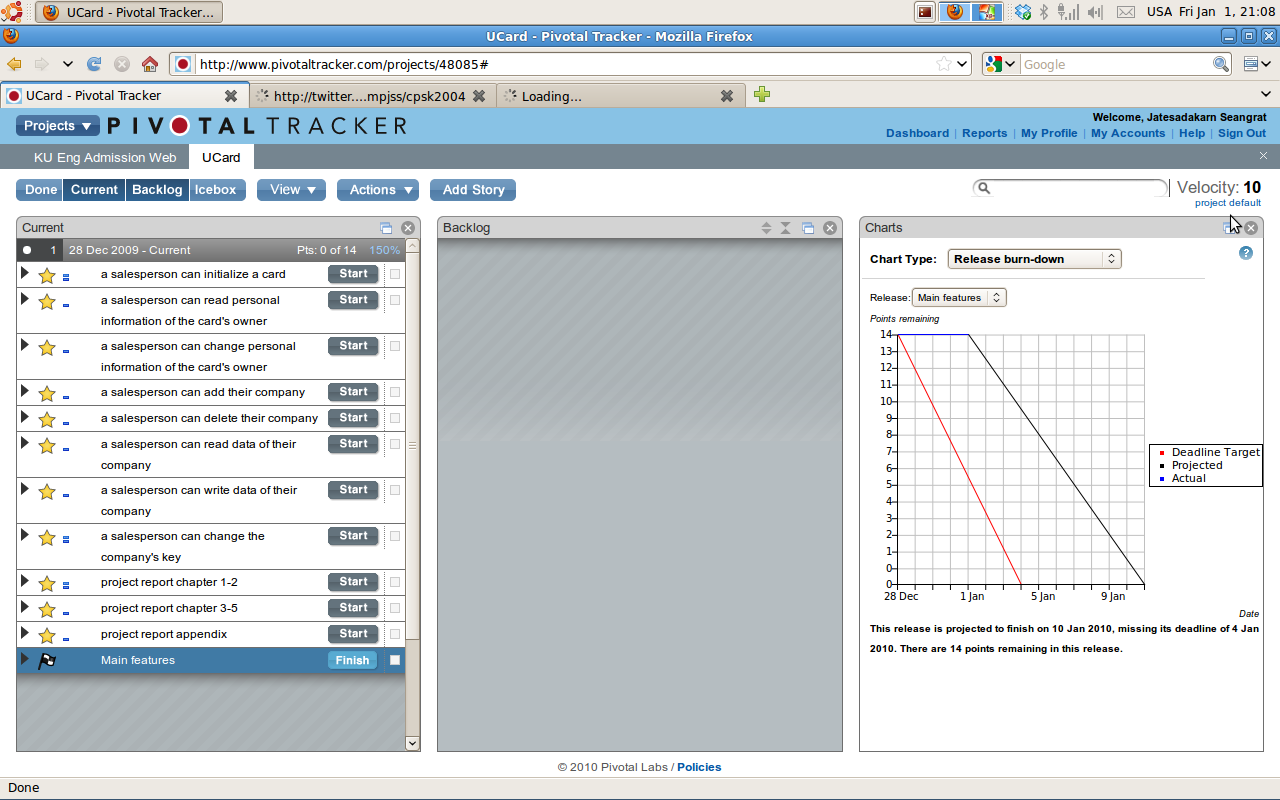The image size is (1280, 800).
Task: Close the Loading tab
Action: (727, 96)
